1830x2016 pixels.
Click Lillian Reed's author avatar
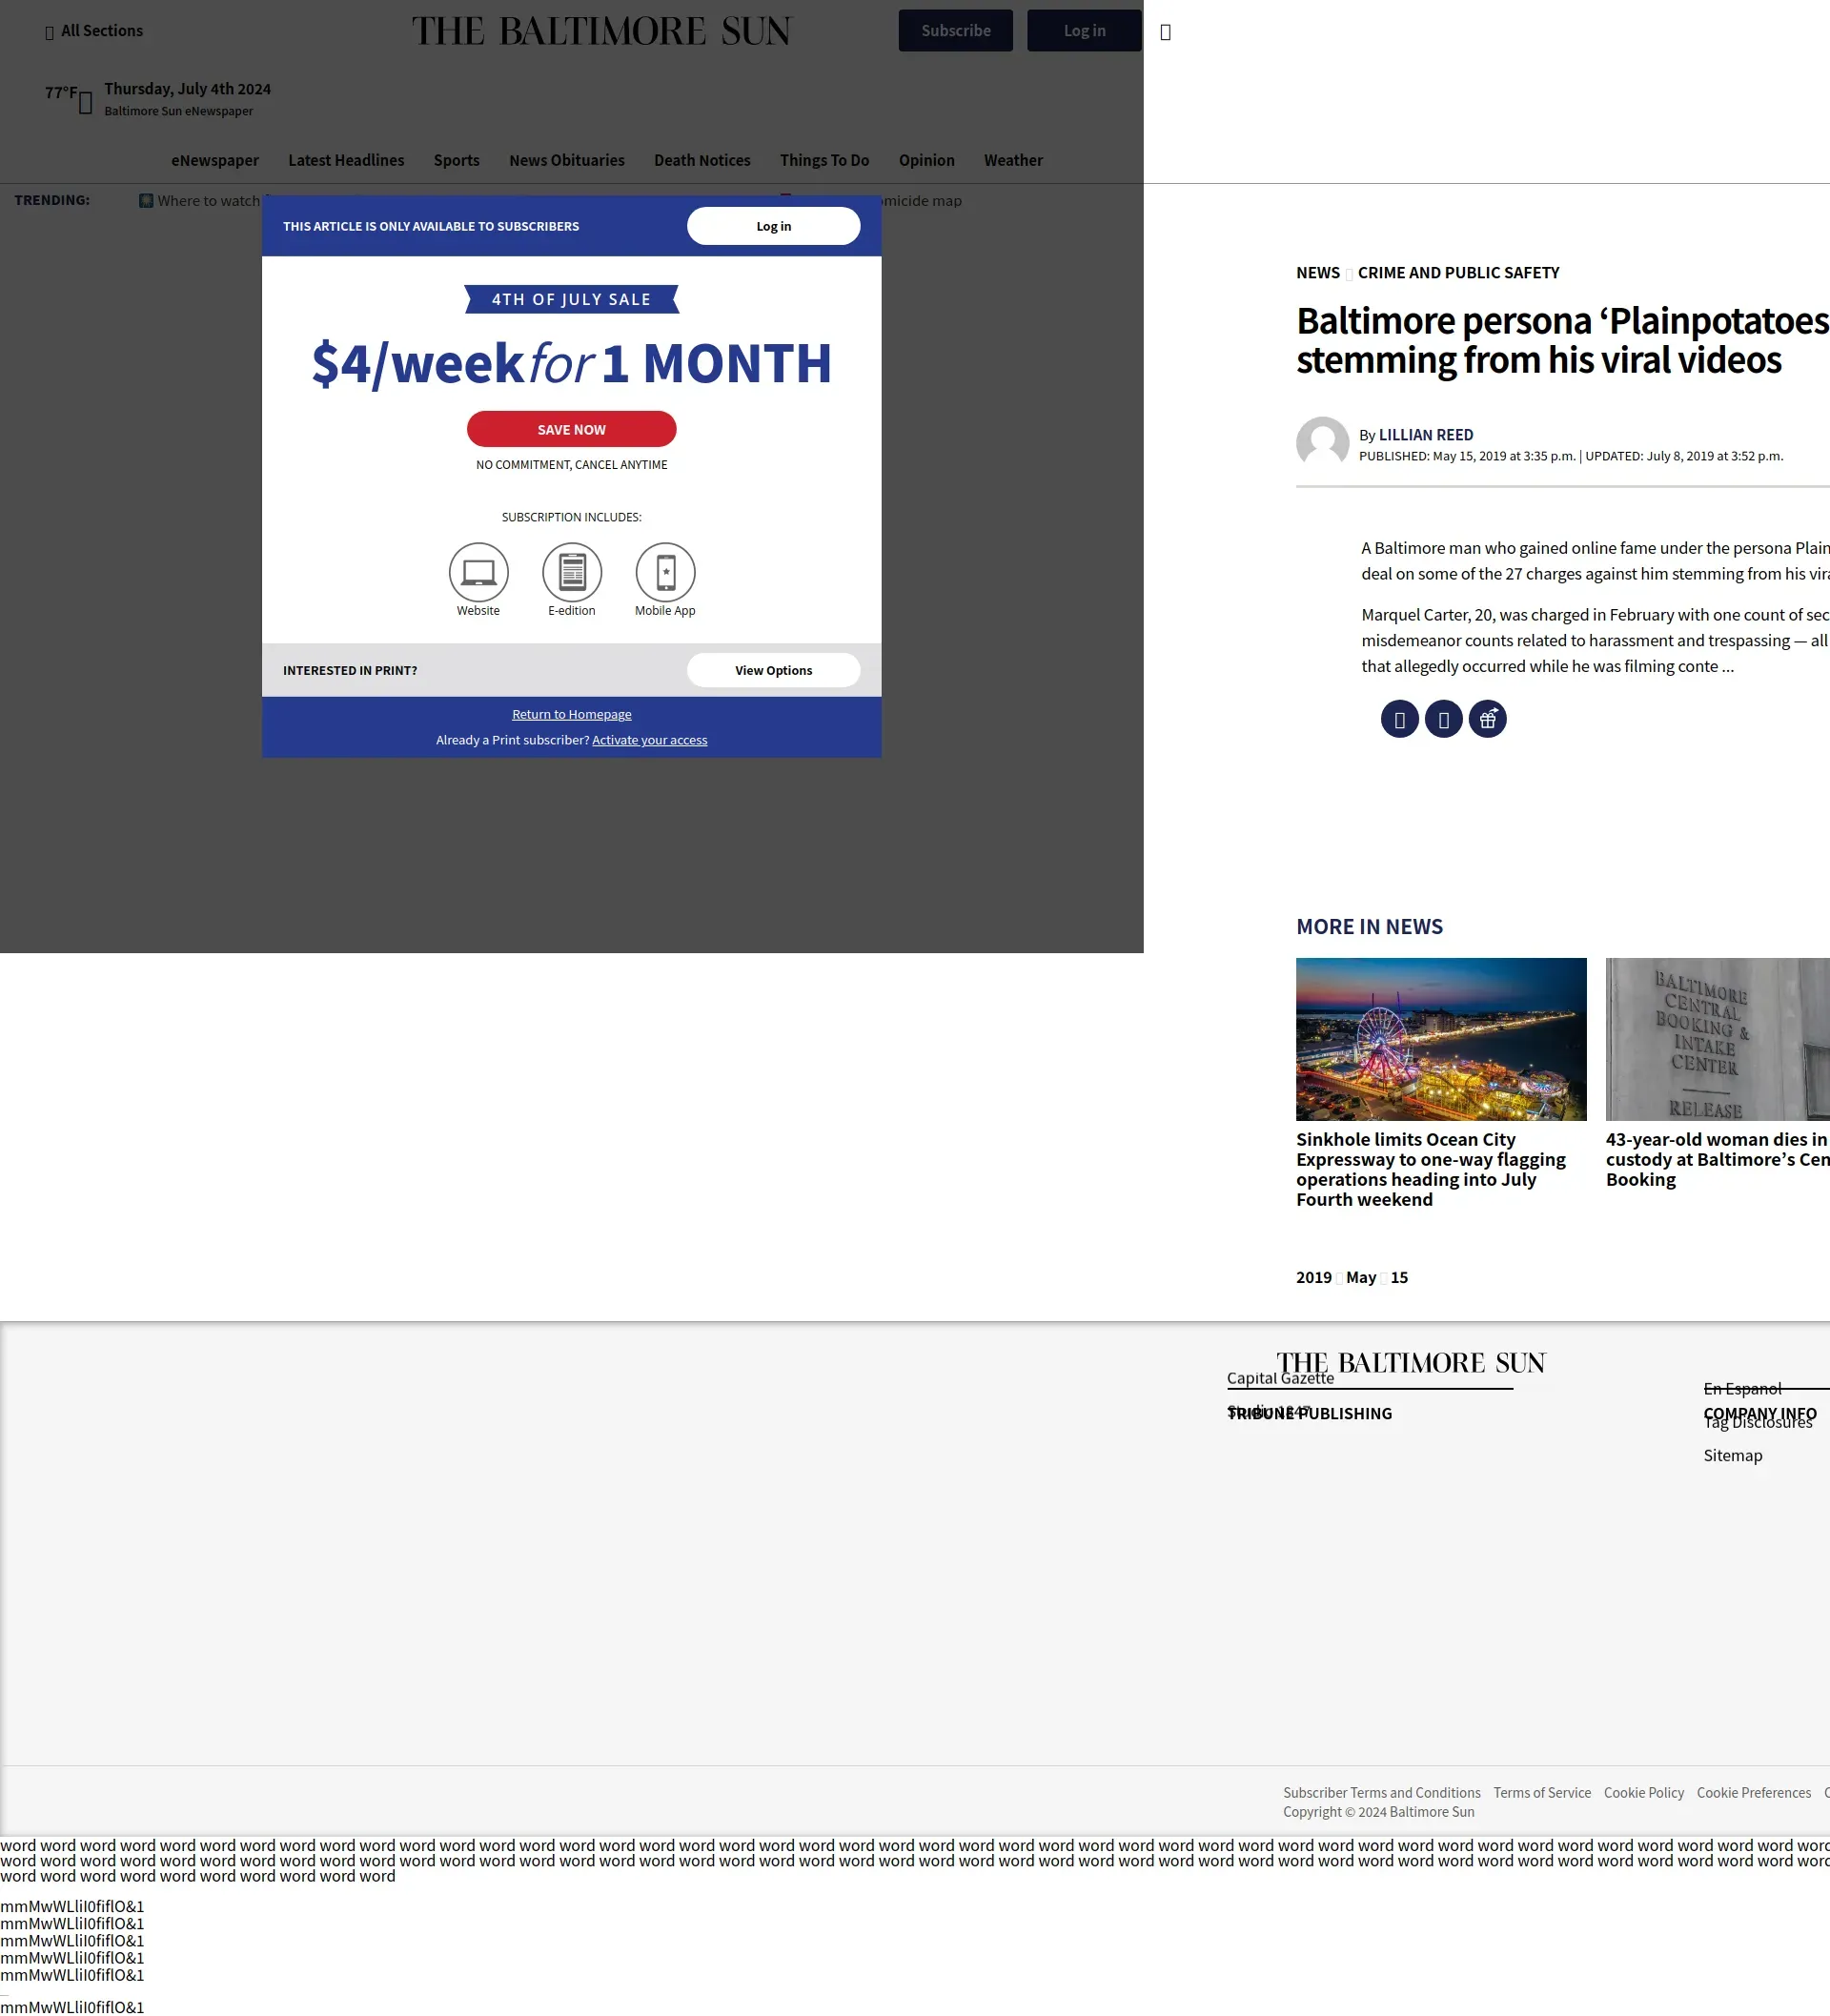click(x=1322, y=443)
